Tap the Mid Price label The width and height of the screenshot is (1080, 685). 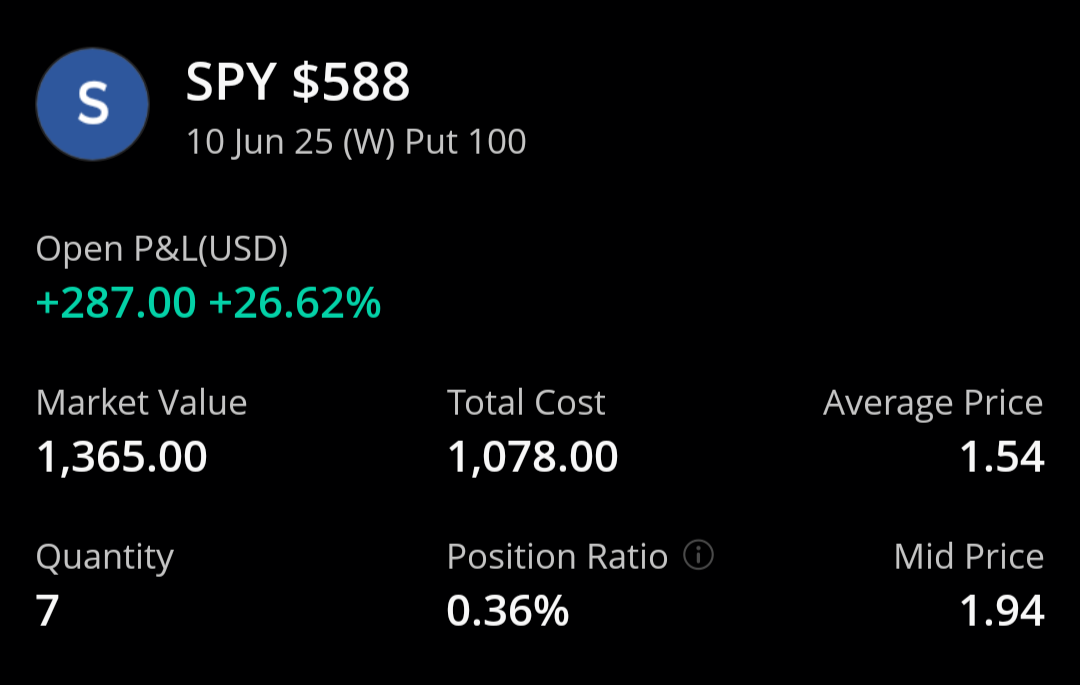tap(969, 556)
